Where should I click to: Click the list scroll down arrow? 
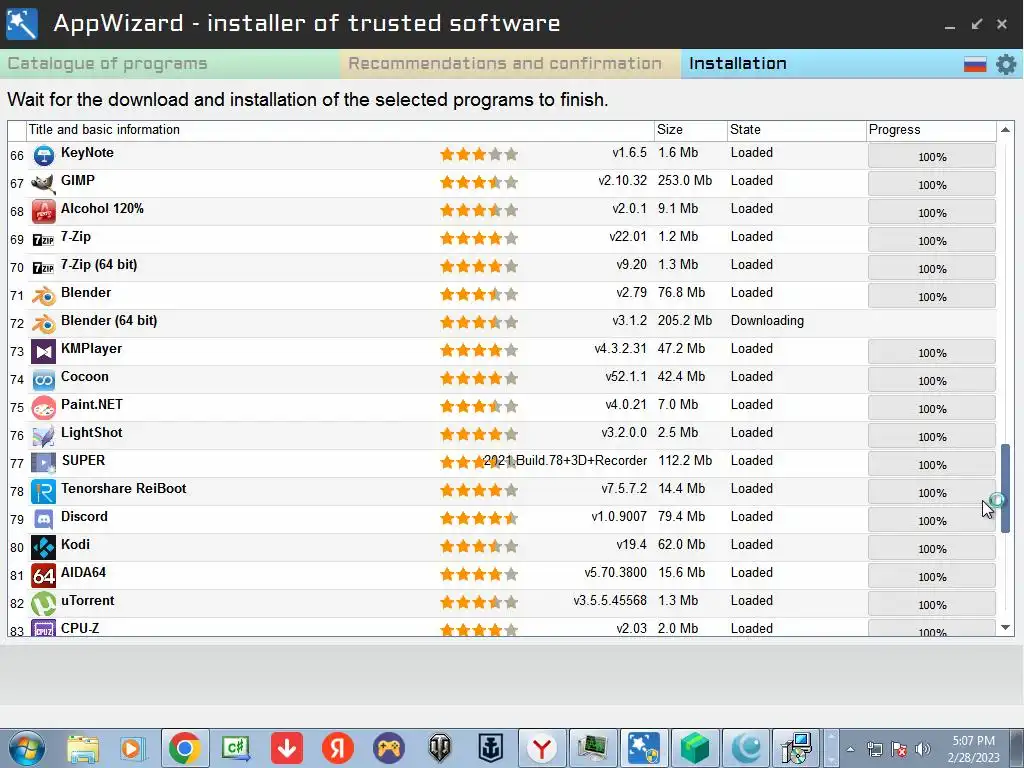[1006, 628]
